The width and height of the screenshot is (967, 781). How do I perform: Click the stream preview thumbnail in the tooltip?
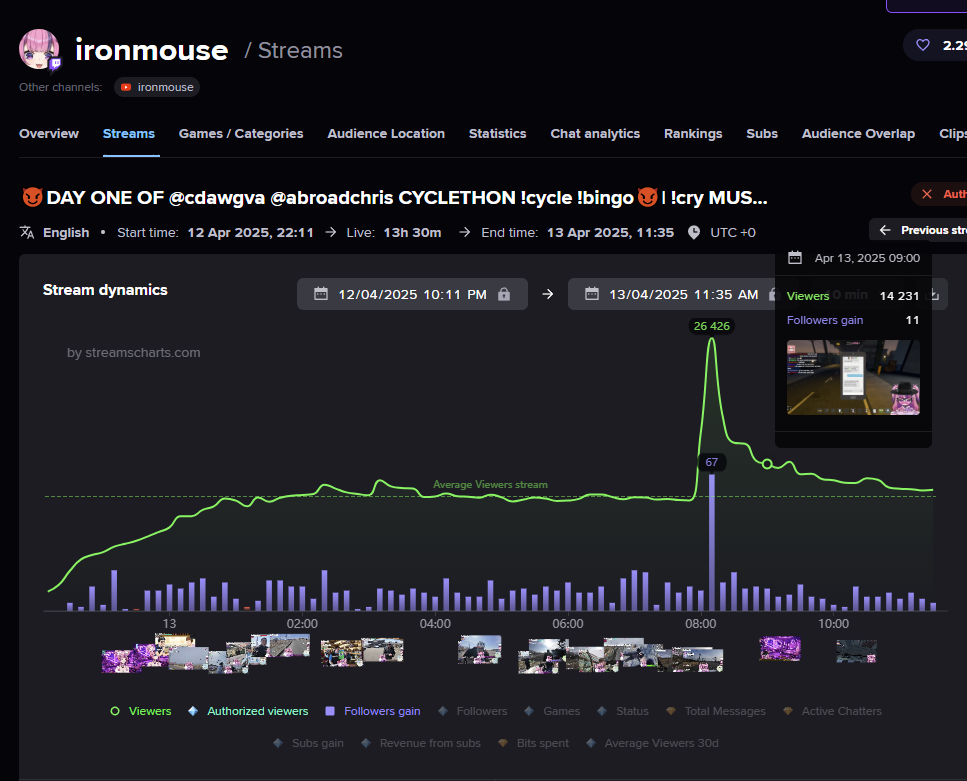(x=854, y=377)
